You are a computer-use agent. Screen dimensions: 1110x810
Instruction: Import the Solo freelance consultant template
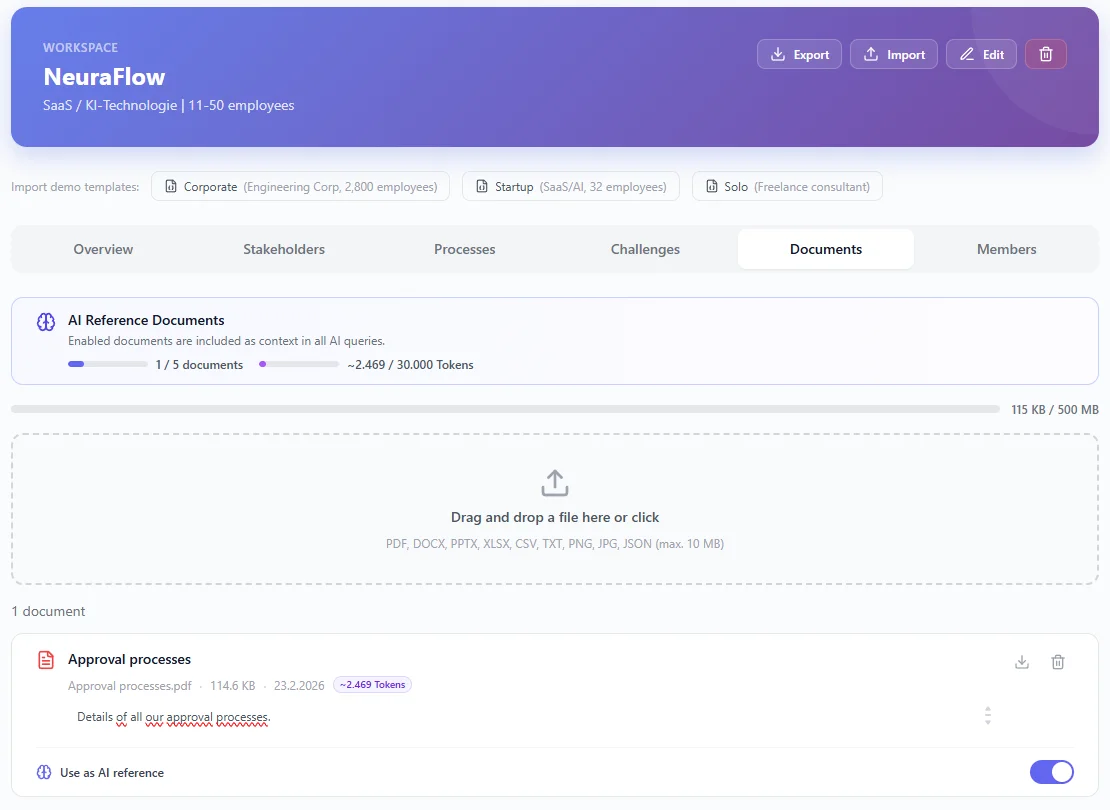coord(787,187)
